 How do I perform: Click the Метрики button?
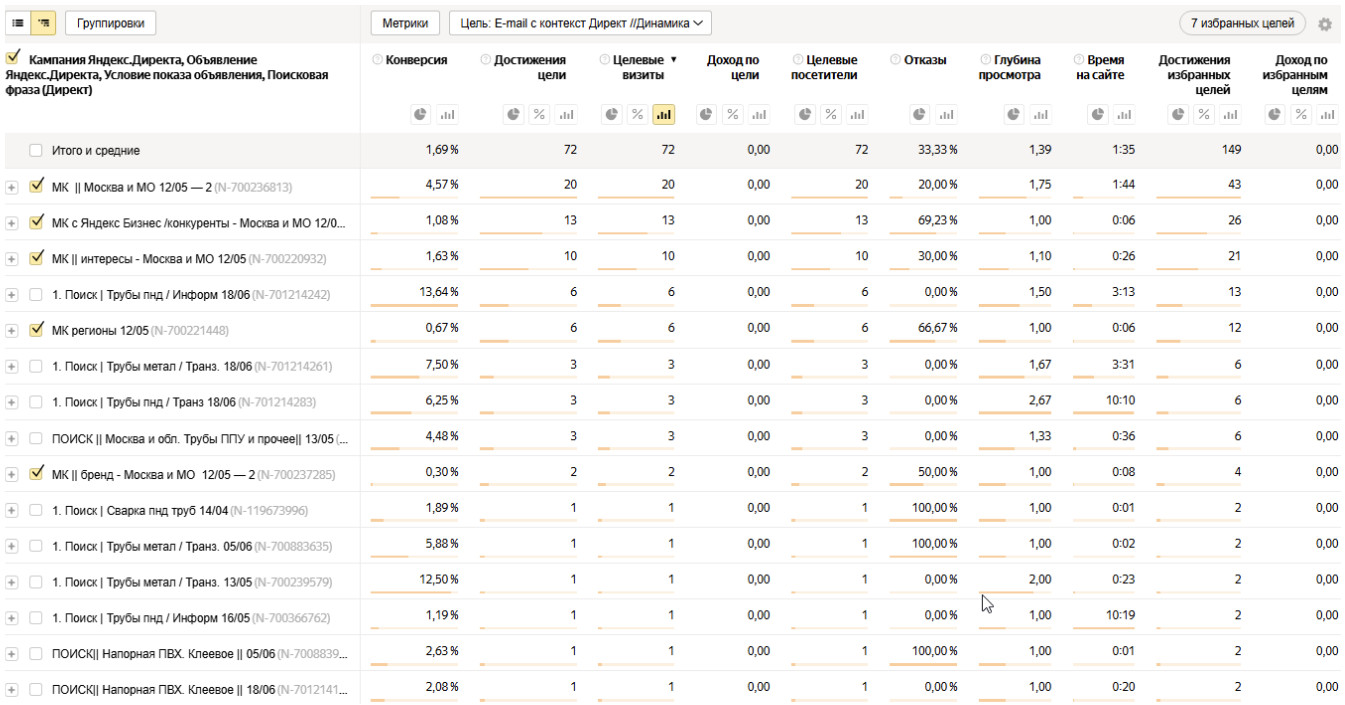click(x=405, y=22)
